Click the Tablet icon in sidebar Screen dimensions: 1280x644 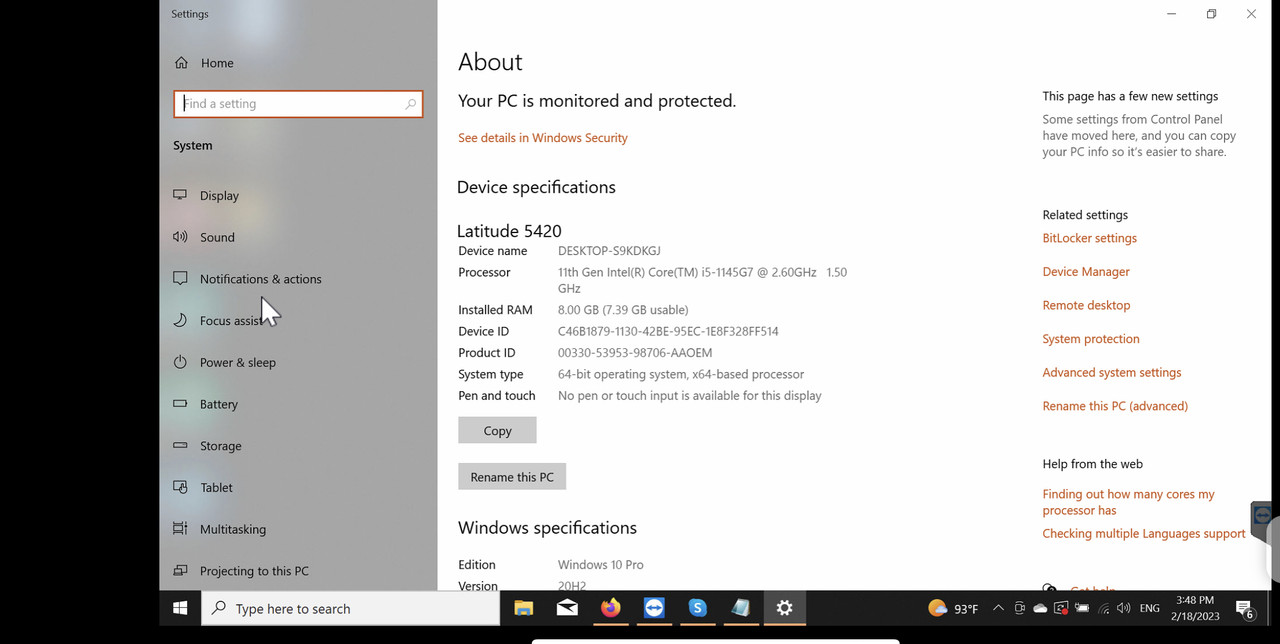pos(180,487)
